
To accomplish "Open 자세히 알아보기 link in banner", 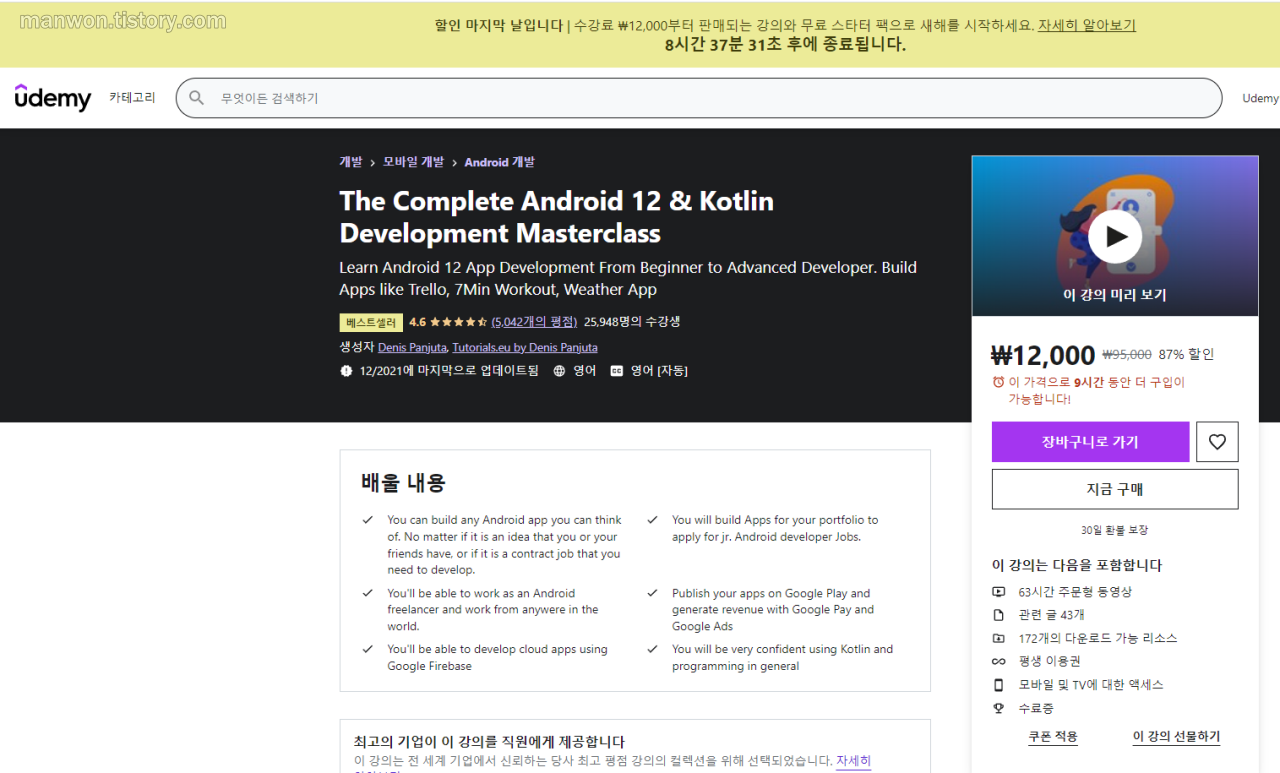I will 1086,26.
